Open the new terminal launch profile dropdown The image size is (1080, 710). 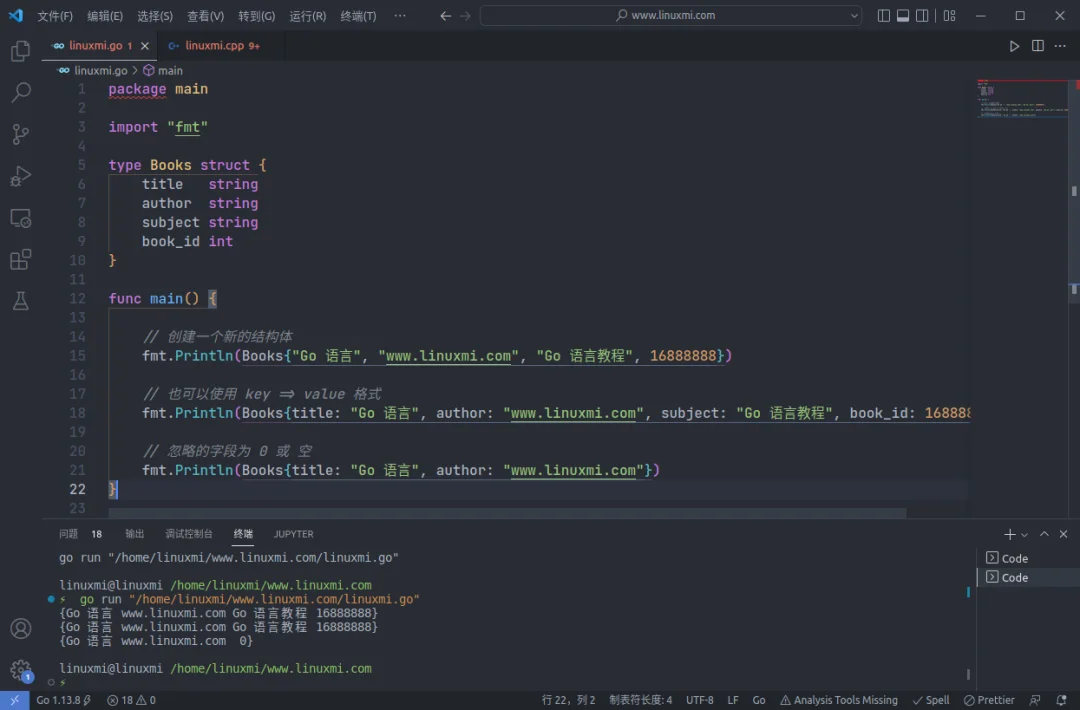pos(1024,535)
